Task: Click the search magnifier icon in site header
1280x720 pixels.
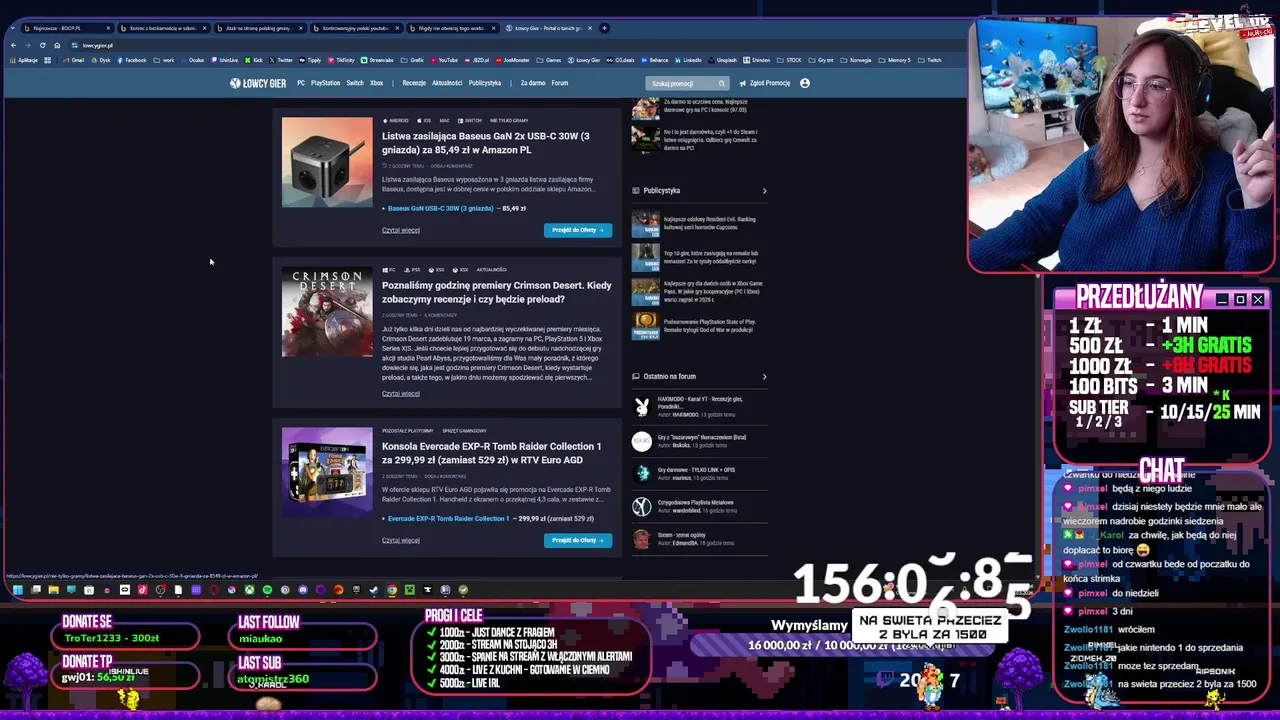Action: coord(721,84)
